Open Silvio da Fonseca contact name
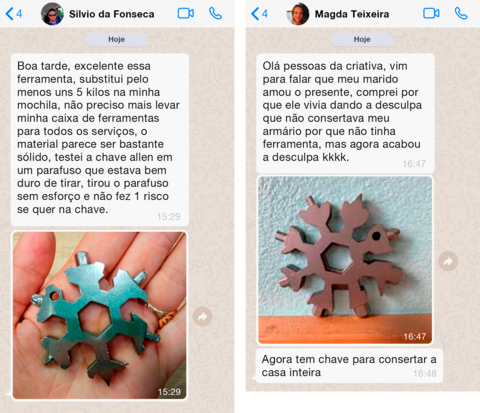 112,14
